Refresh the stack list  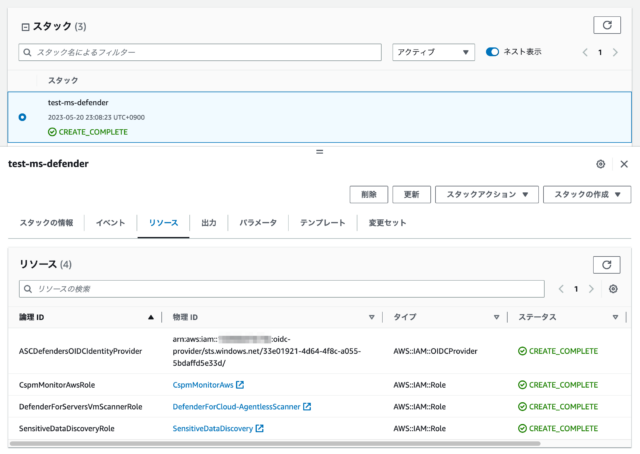click(606, 25)
